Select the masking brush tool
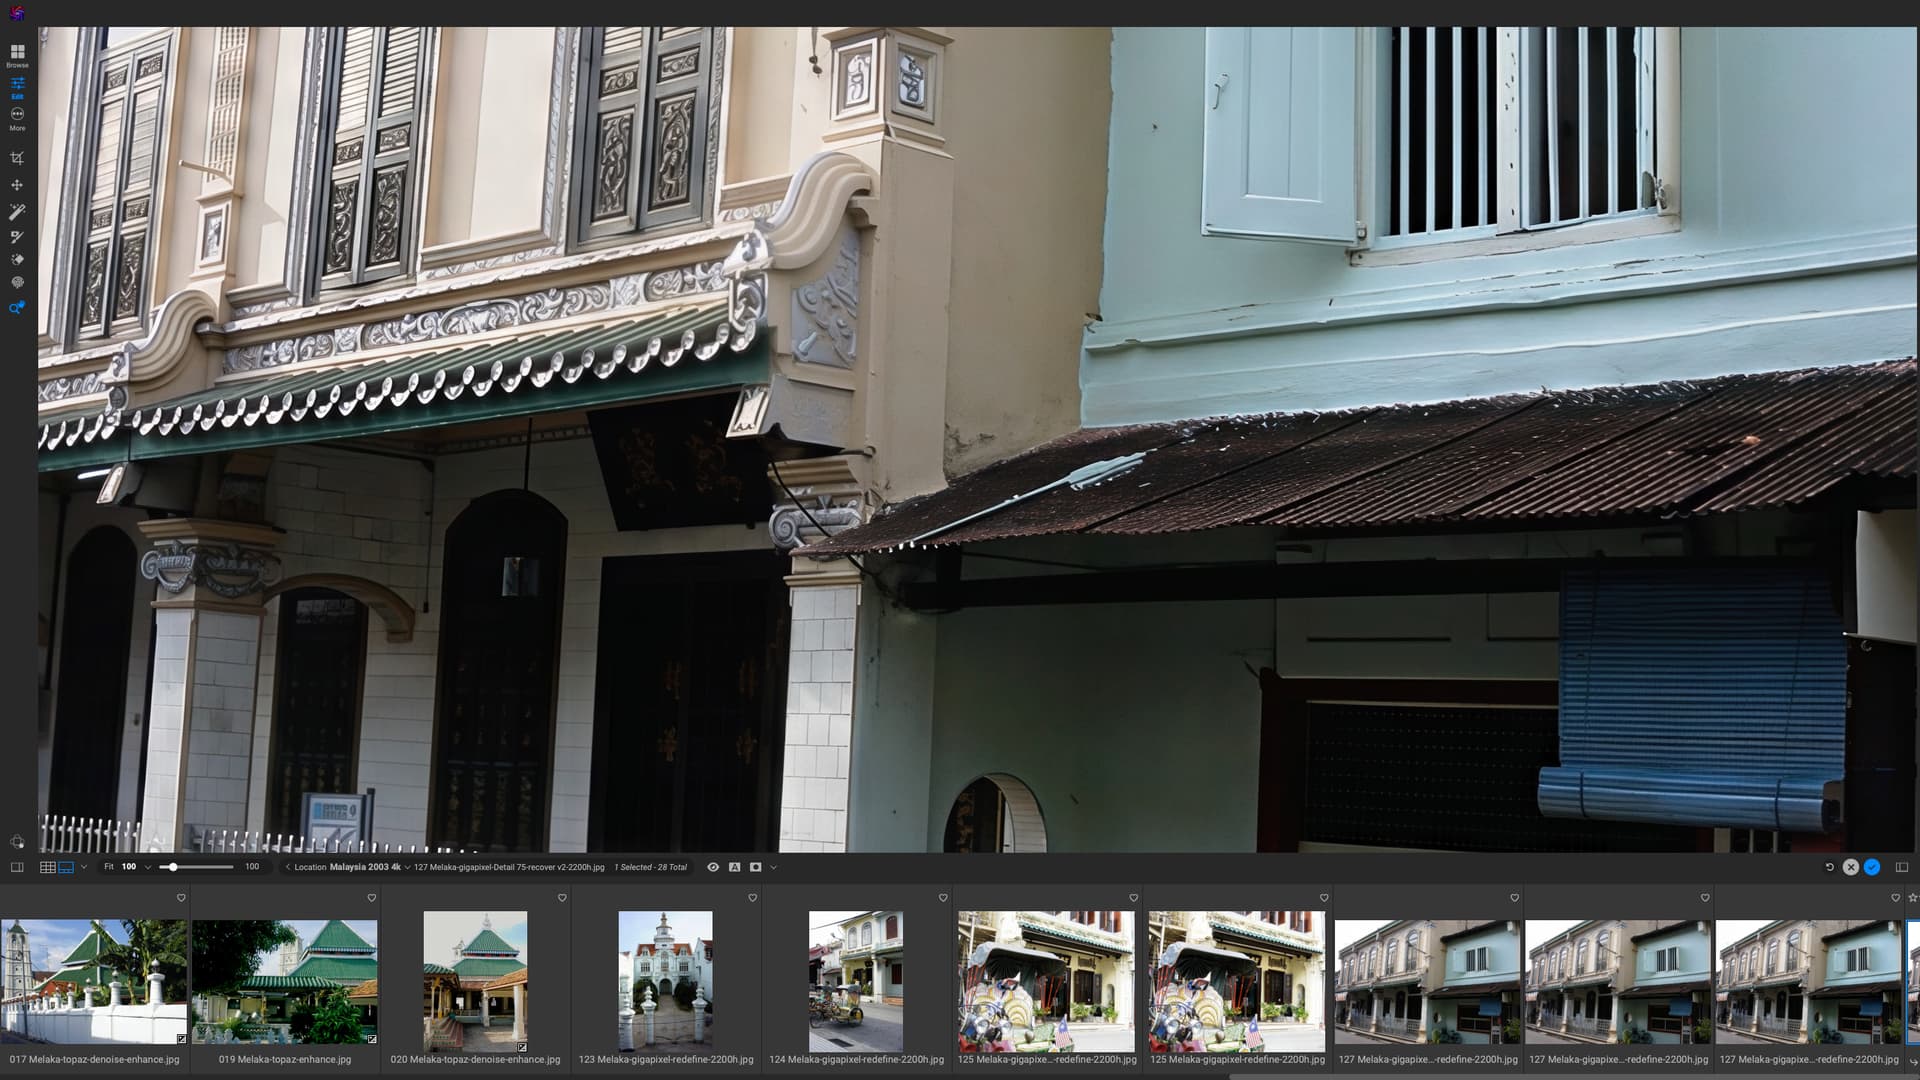The width and height of the screenshot is (1920, 1080). 17,237
